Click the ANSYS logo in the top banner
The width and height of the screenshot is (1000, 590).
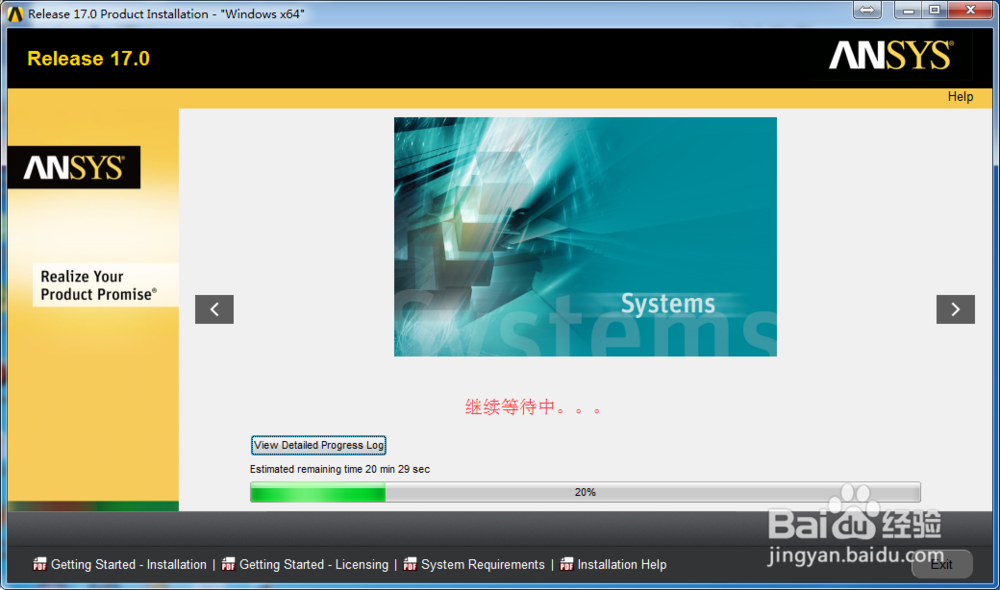[891, 55]
